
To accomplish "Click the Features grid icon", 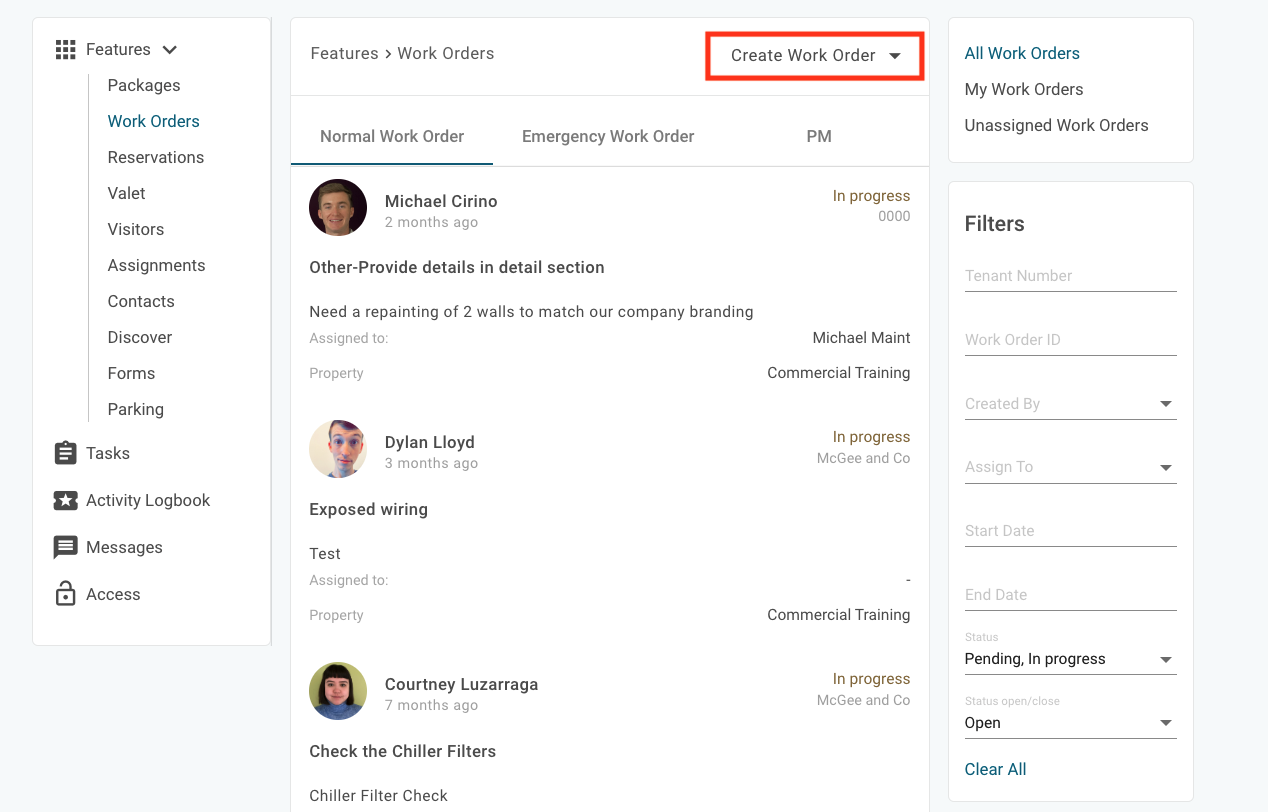I will (65, 49).
